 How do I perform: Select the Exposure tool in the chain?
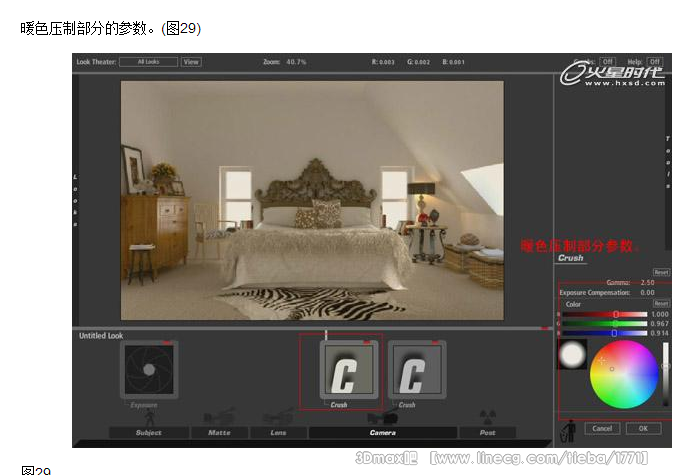[149, 370]
